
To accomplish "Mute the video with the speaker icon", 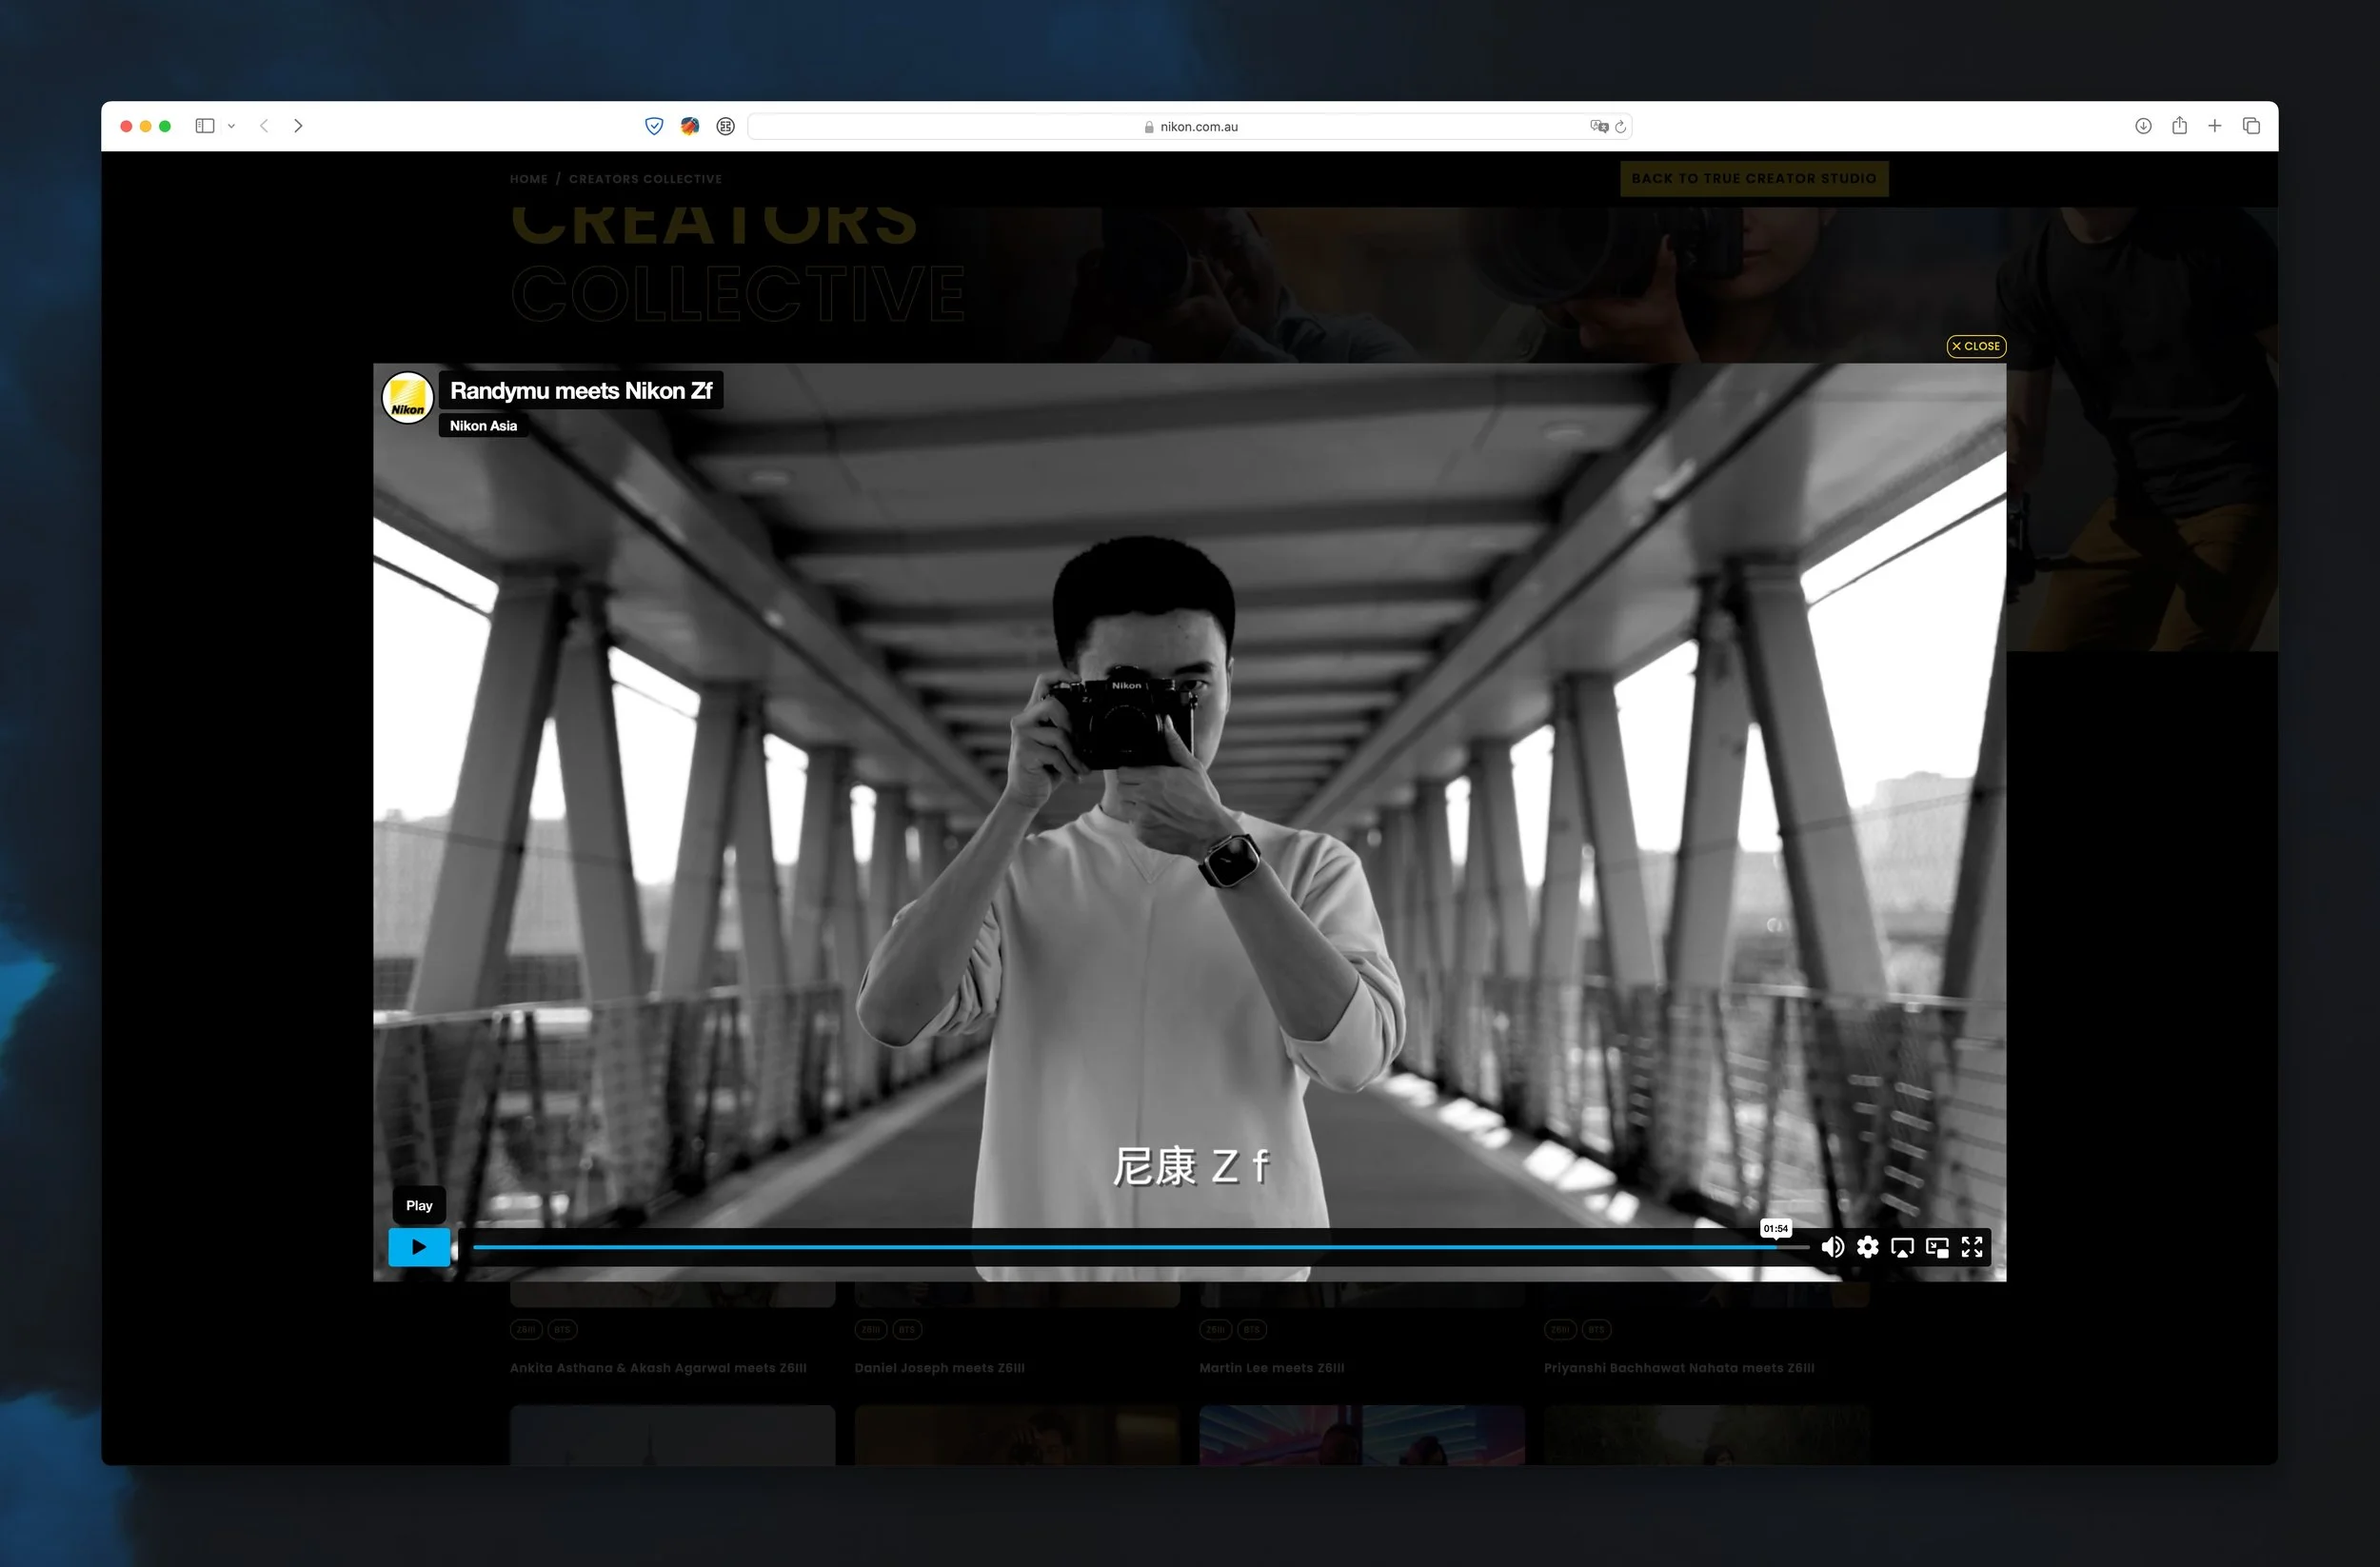I will click(x=1832, y=1247).
